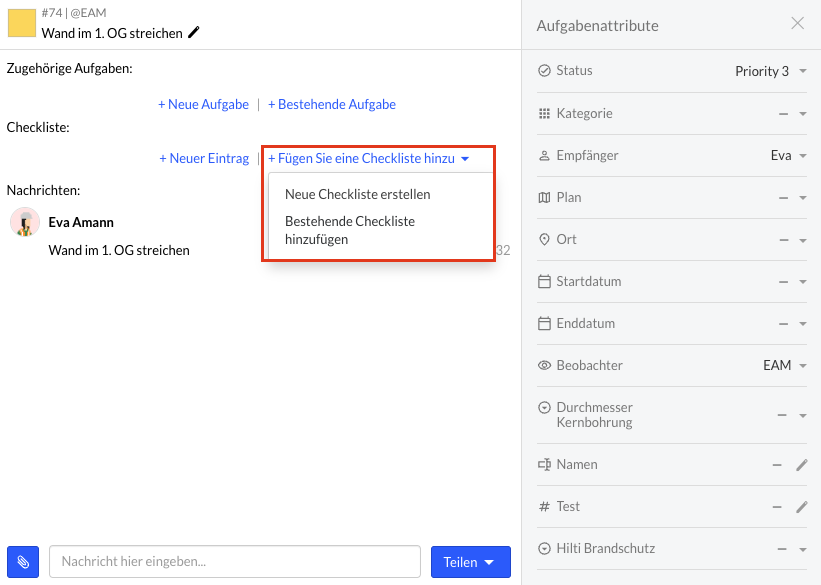
Task: Expand the Startdatum date dropdown
Action: tap(803, 282)
